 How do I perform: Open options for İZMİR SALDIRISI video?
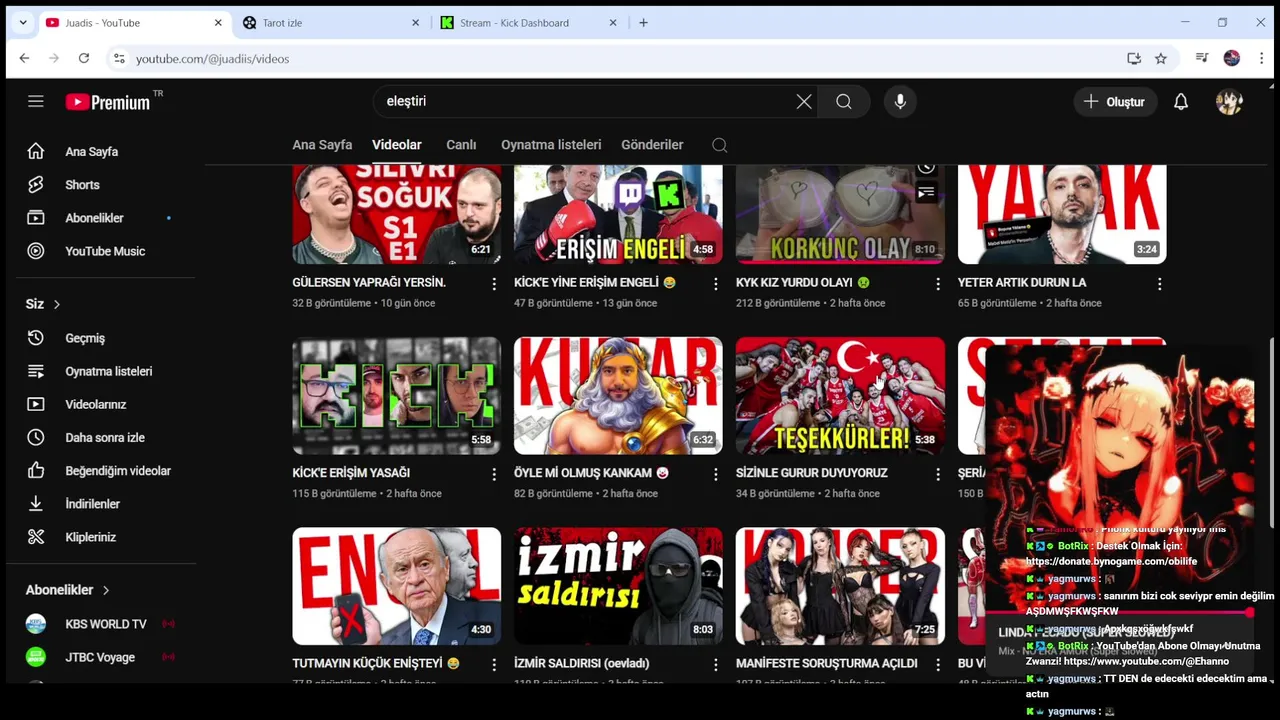(716, 664)
